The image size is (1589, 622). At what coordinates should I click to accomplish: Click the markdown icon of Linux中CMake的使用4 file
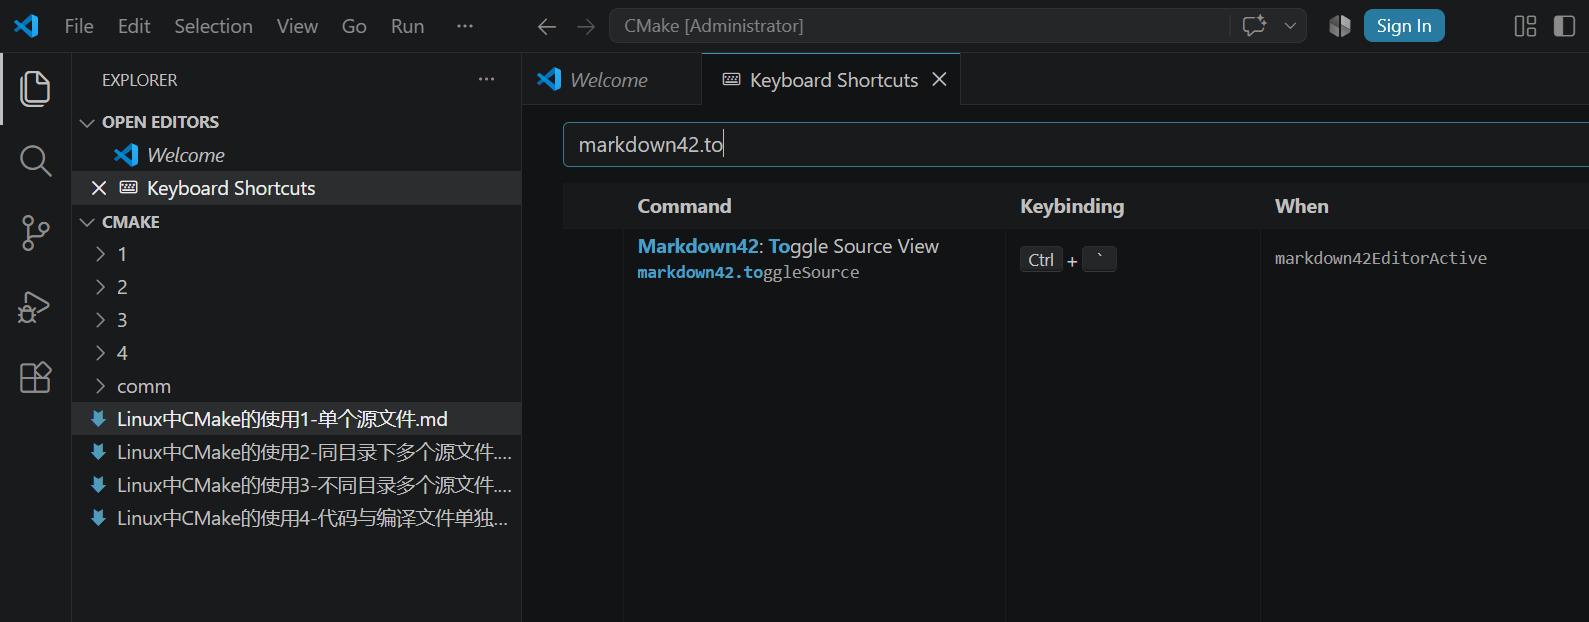pos(98,518)
